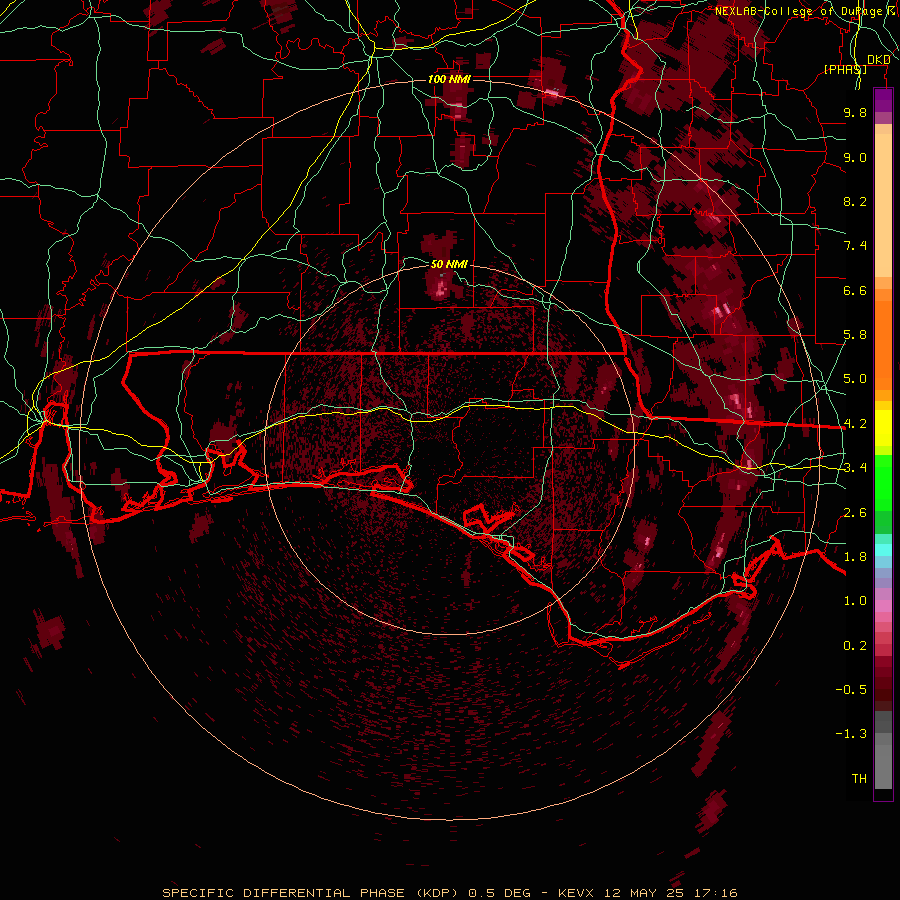Click the 5.8 value on the color scale
The image size is (900, 900).
tap(855, 335)
